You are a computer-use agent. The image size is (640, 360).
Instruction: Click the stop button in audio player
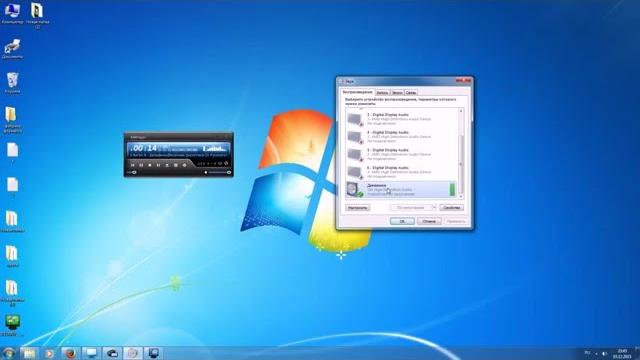(x=149, y=165)
